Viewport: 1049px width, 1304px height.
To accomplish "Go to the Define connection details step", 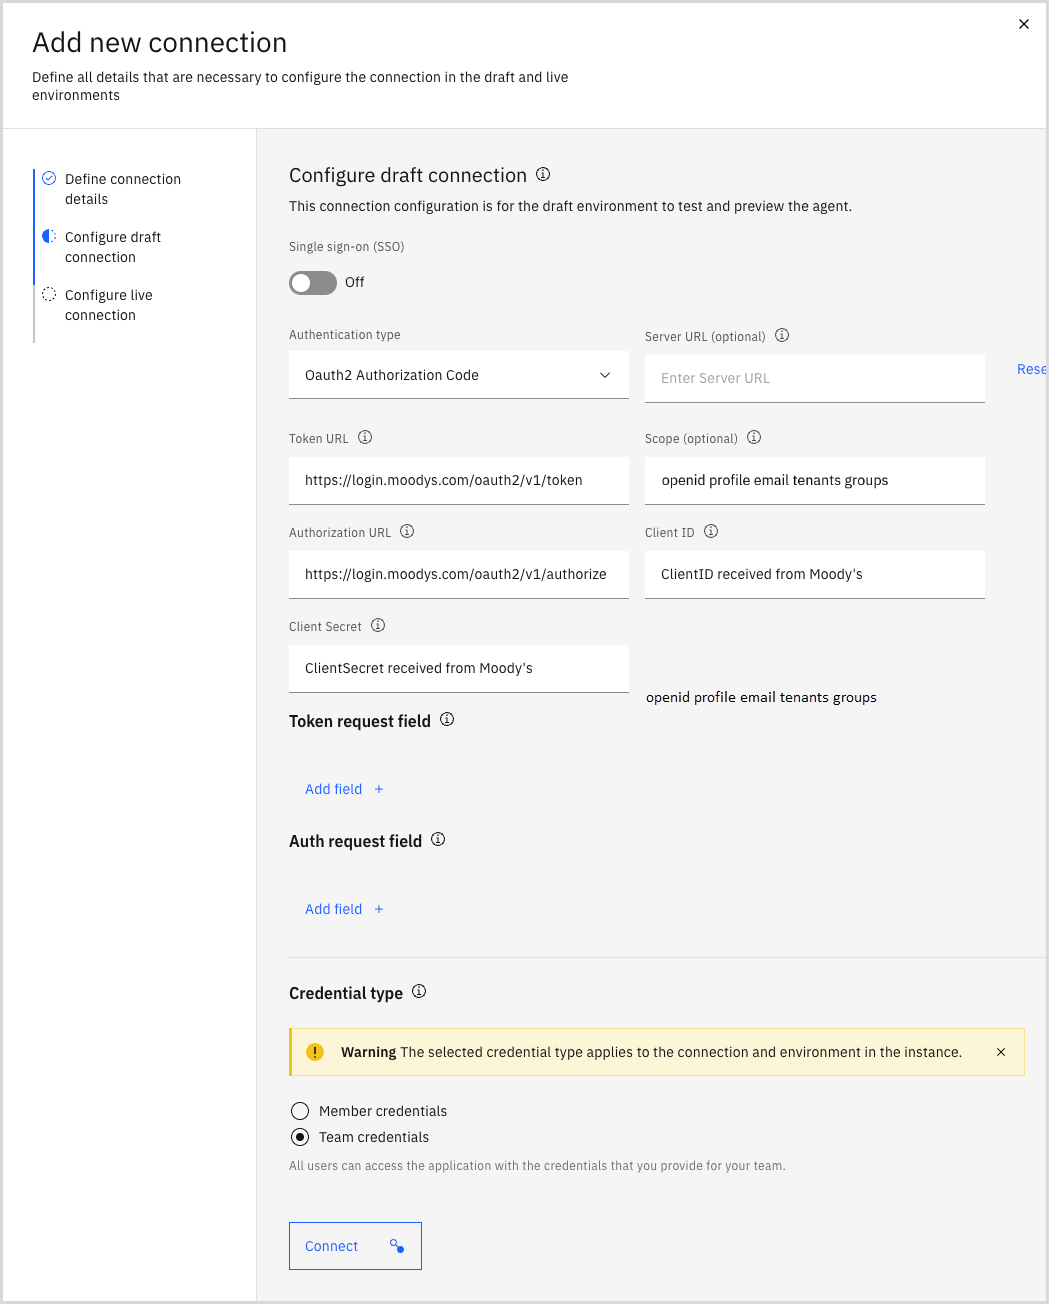I will pyautogui.click(x=122, y=188).
